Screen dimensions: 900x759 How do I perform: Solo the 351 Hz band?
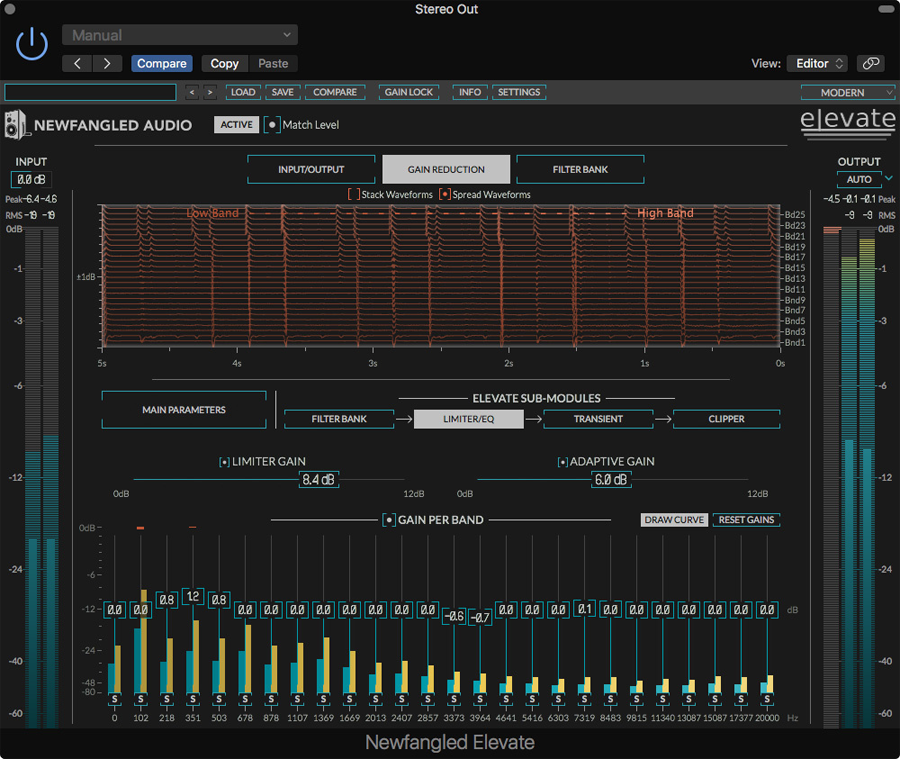[x=193, y=699]
